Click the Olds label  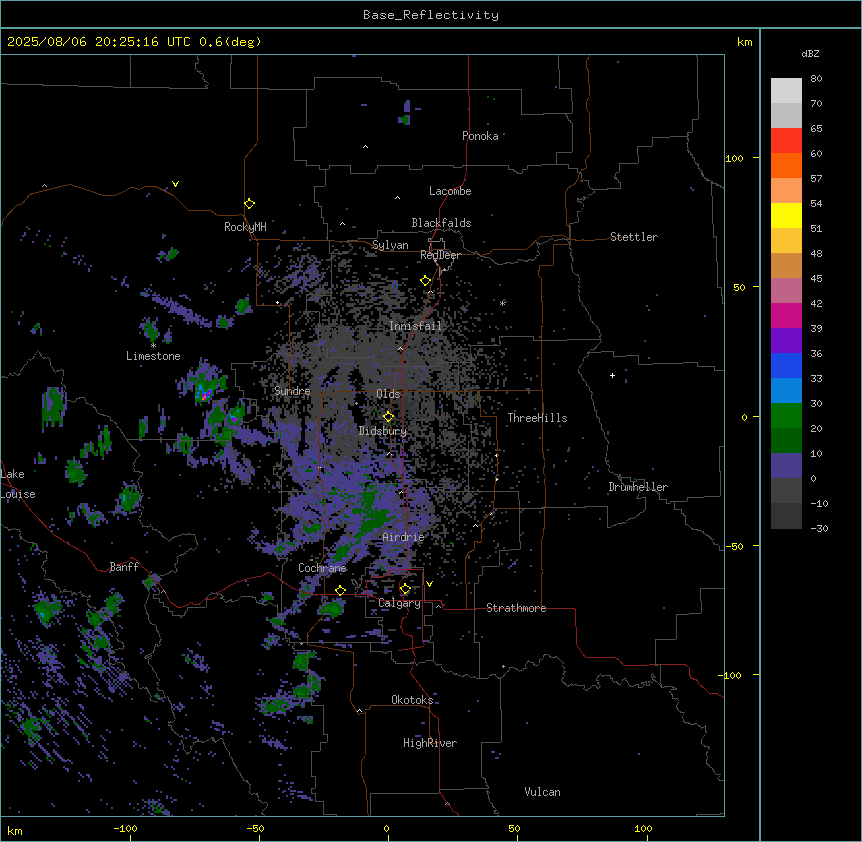click(x=388, y=394)
